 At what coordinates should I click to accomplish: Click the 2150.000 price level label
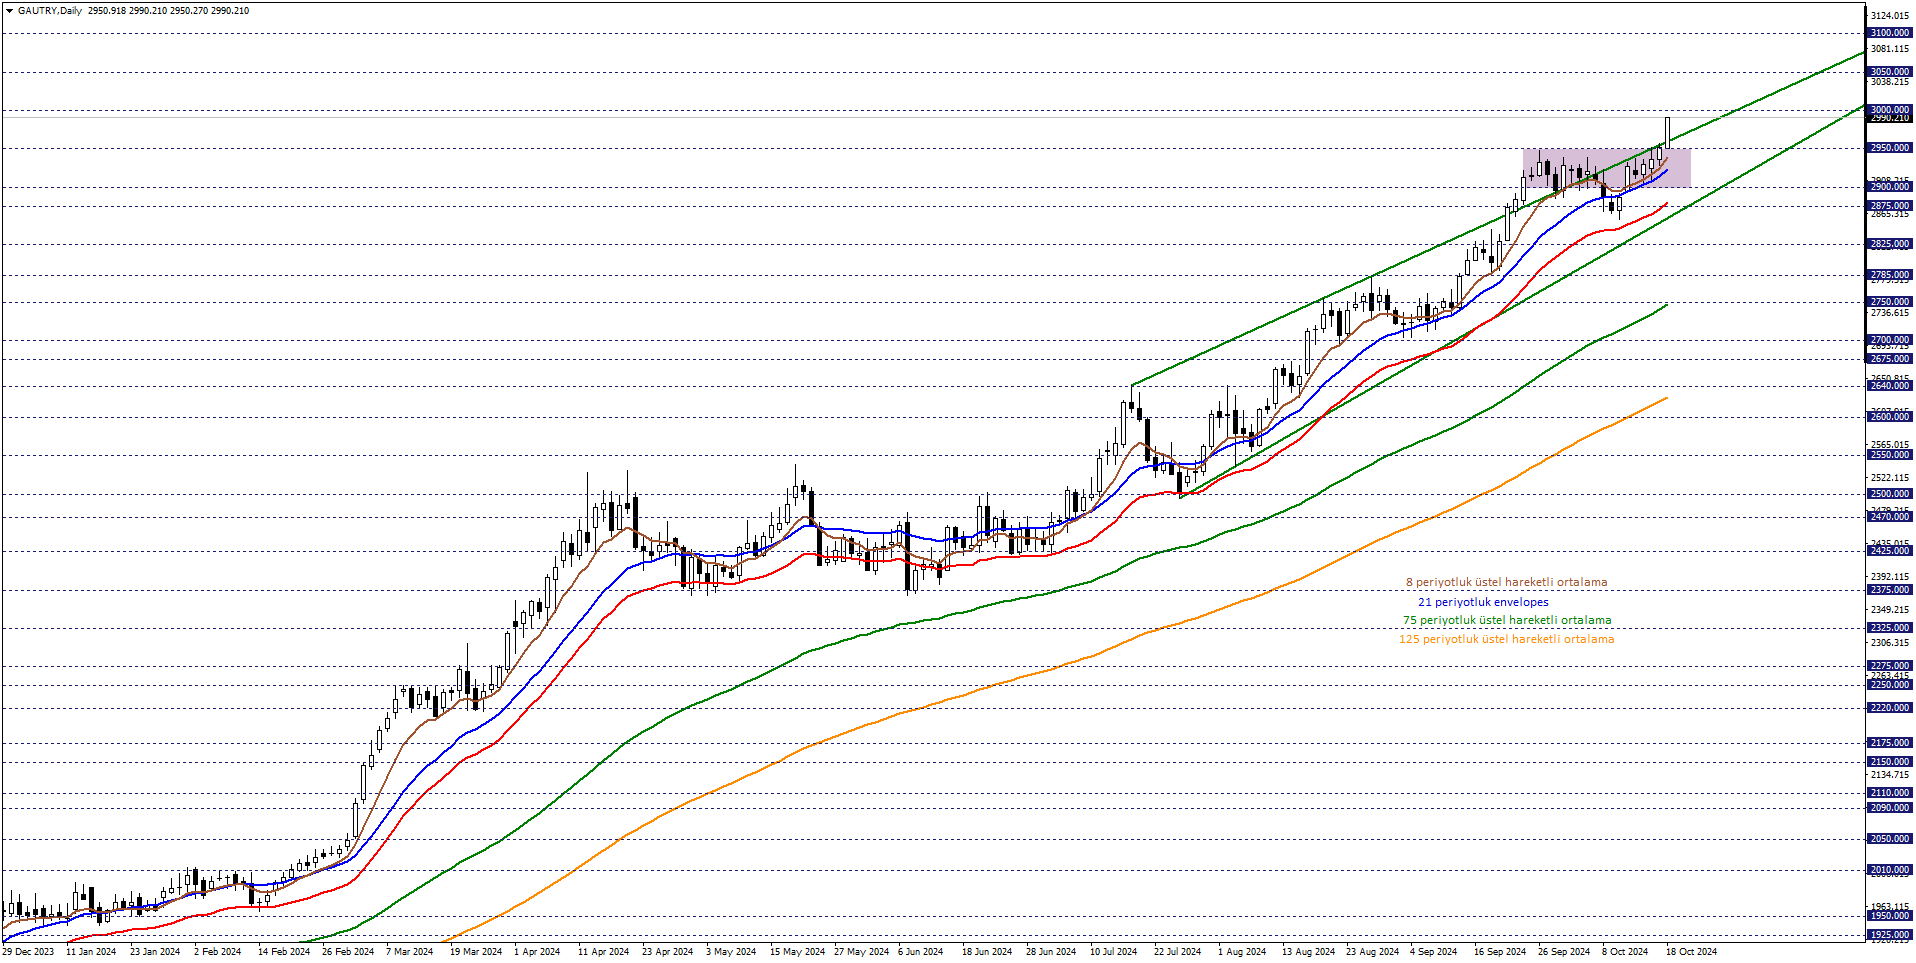tap(1889, 762)
